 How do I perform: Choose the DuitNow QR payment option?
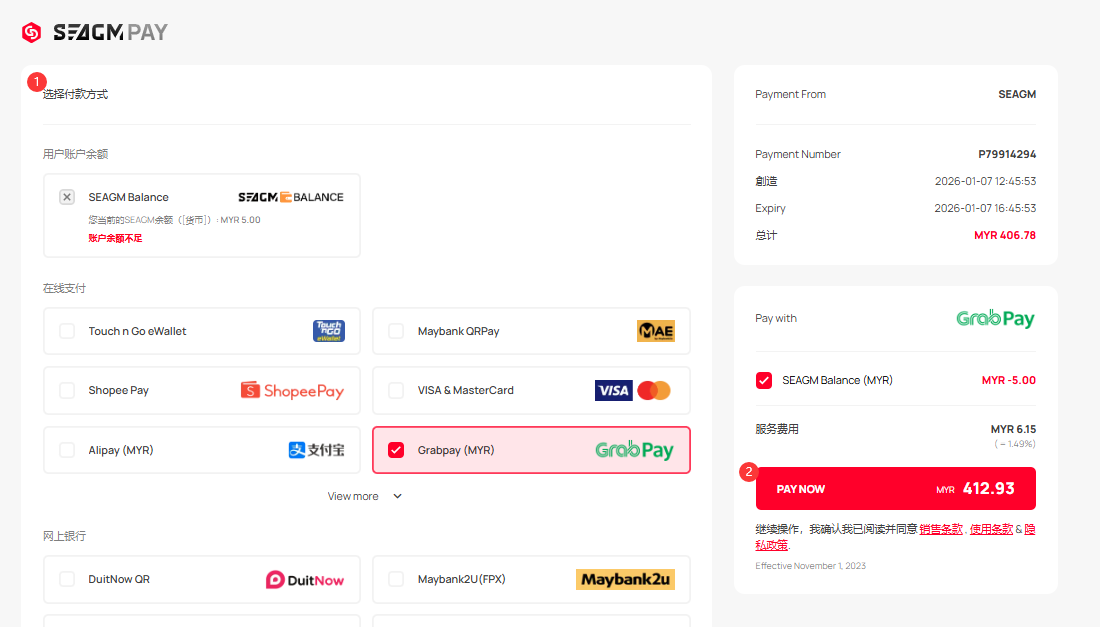(x=67, y=579)
